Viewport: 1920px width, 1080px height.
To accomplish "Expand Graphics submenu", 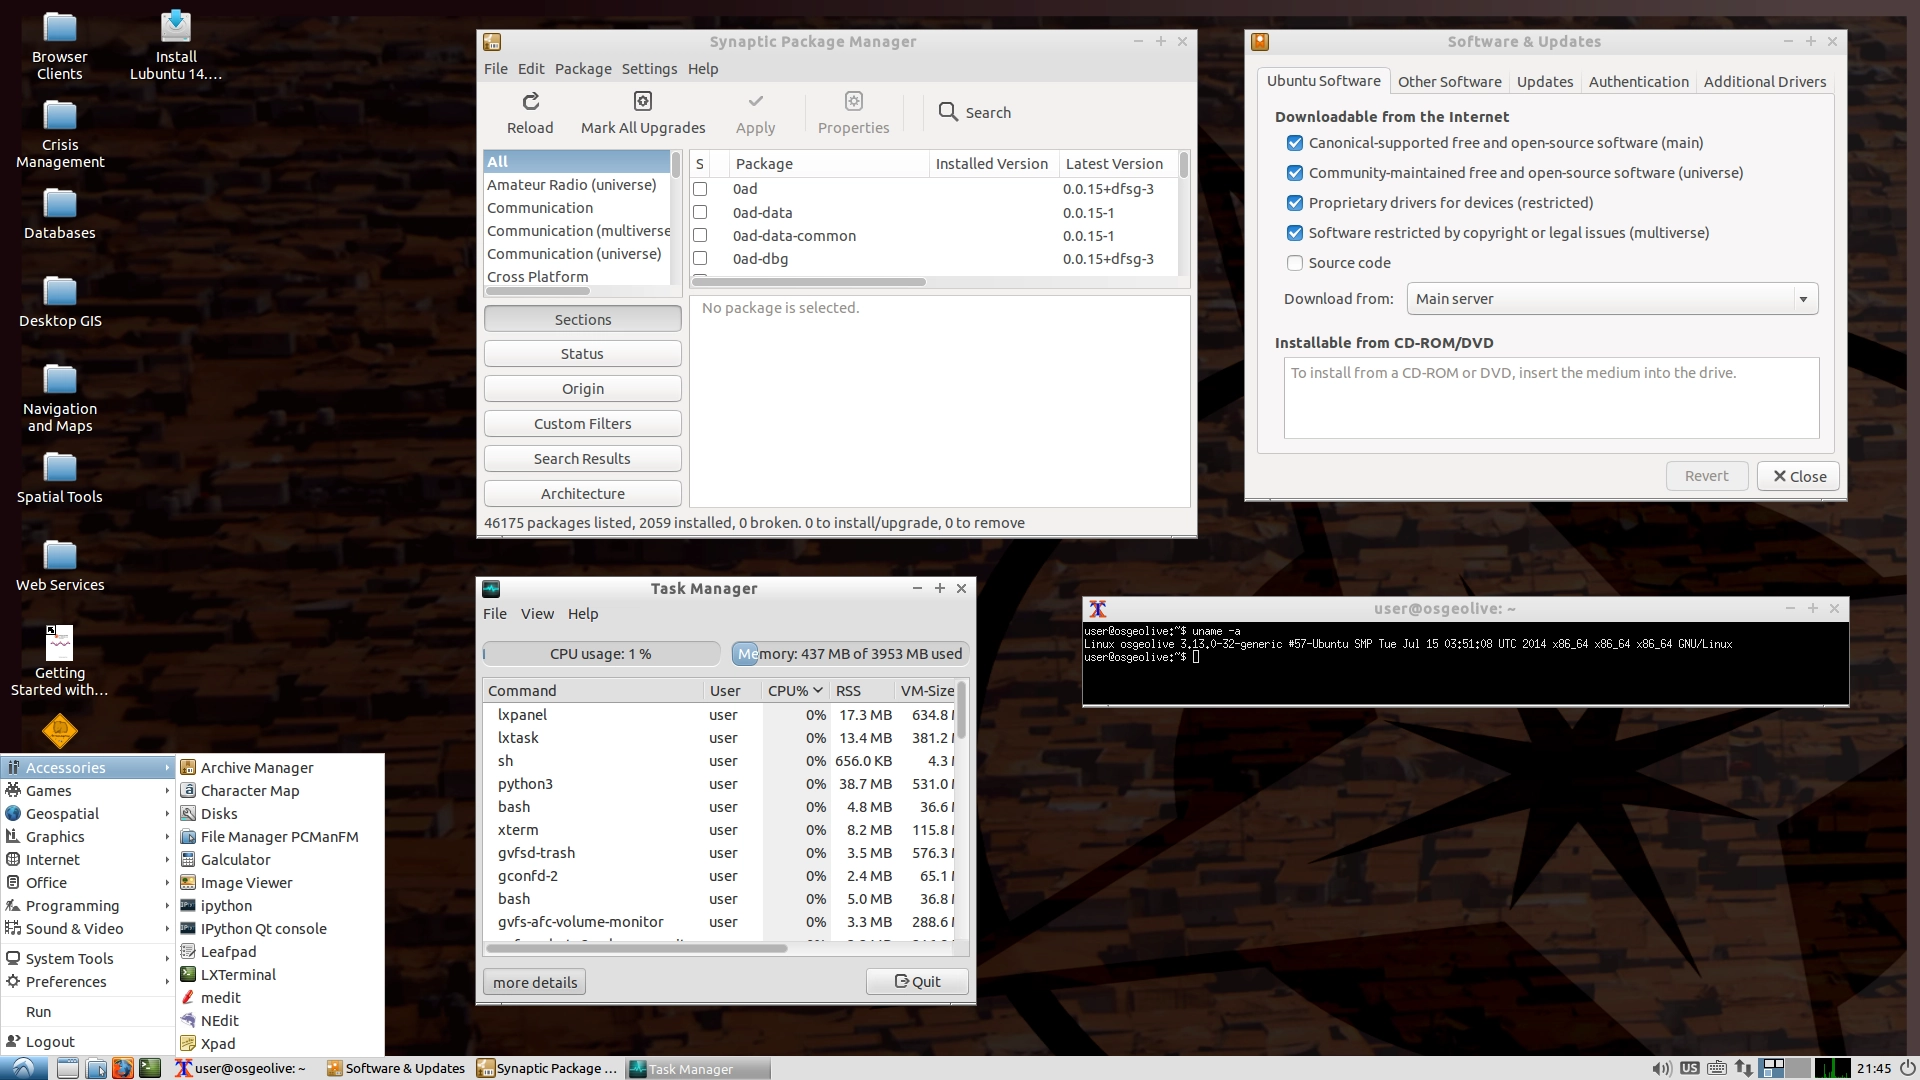I will 88,836.
